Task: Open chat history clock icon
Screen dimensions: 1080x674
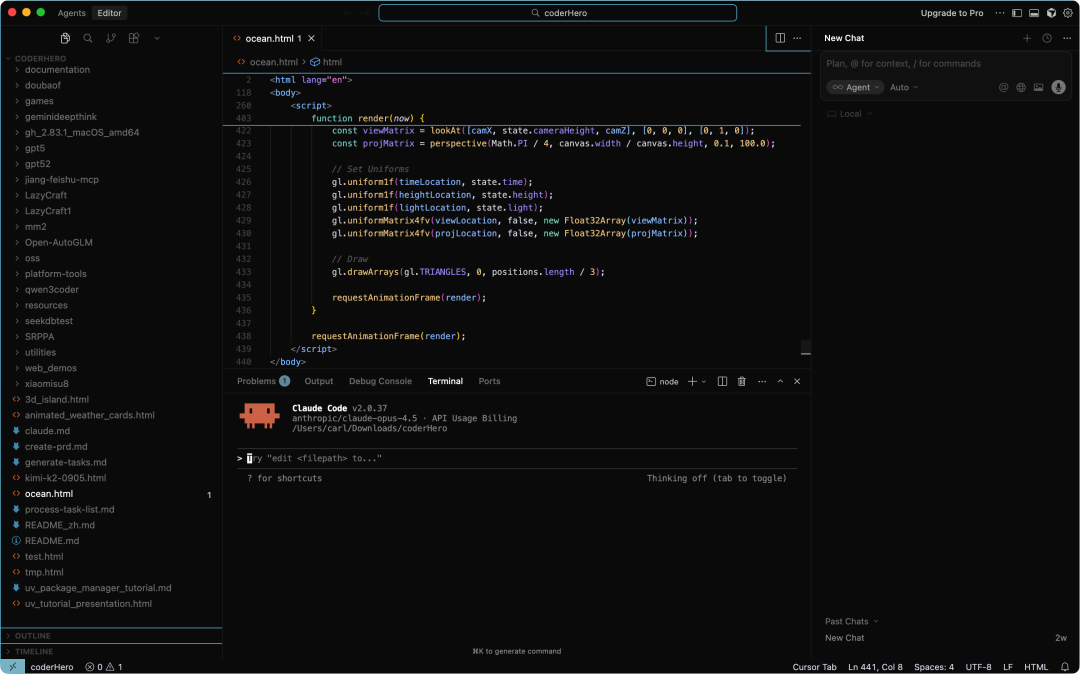Action: (1047, 38)
